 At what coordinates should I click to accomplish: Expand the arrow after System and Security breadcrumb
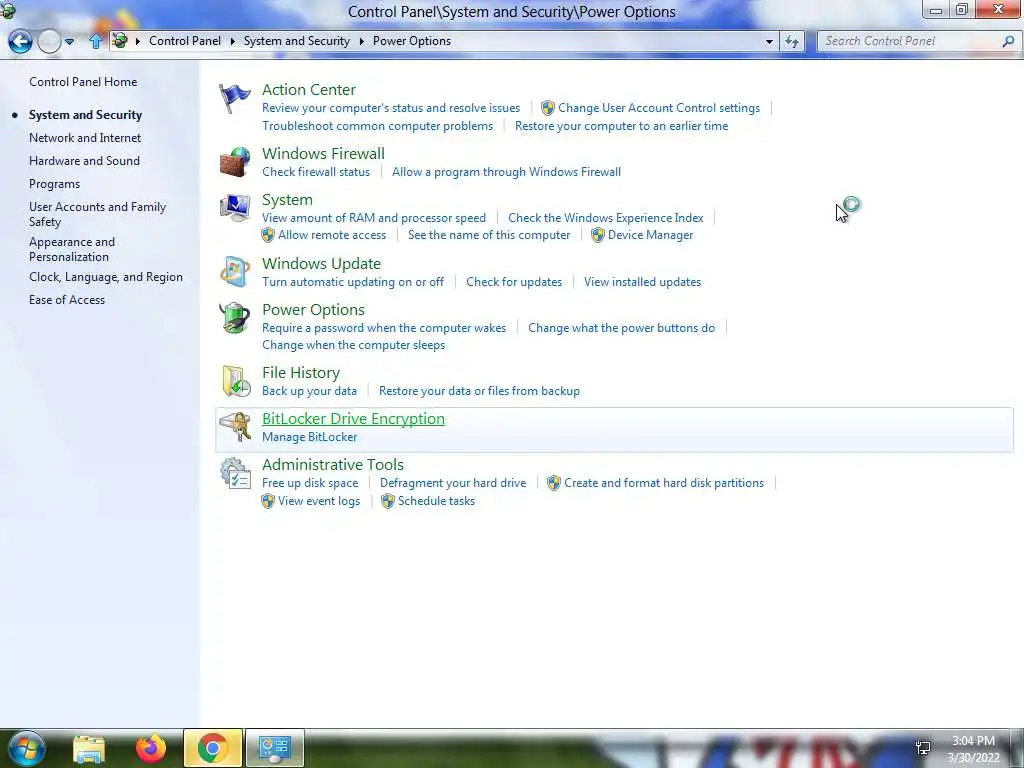(362, 41)
